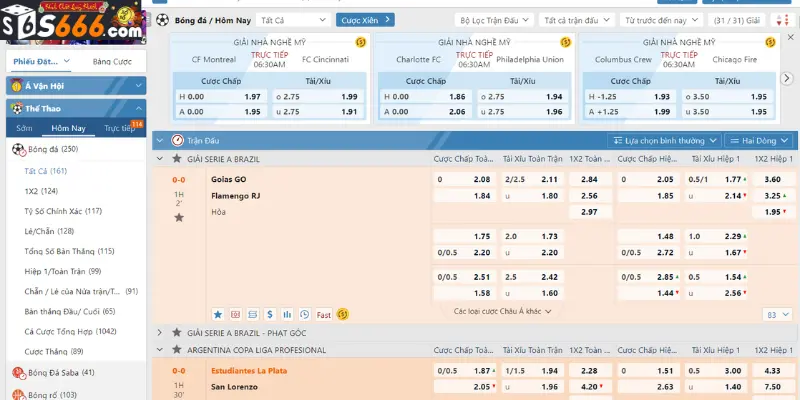Star the Giải Serie A Brazil league
The height and width of the screenshot is (400, 800).
(177, 159)
